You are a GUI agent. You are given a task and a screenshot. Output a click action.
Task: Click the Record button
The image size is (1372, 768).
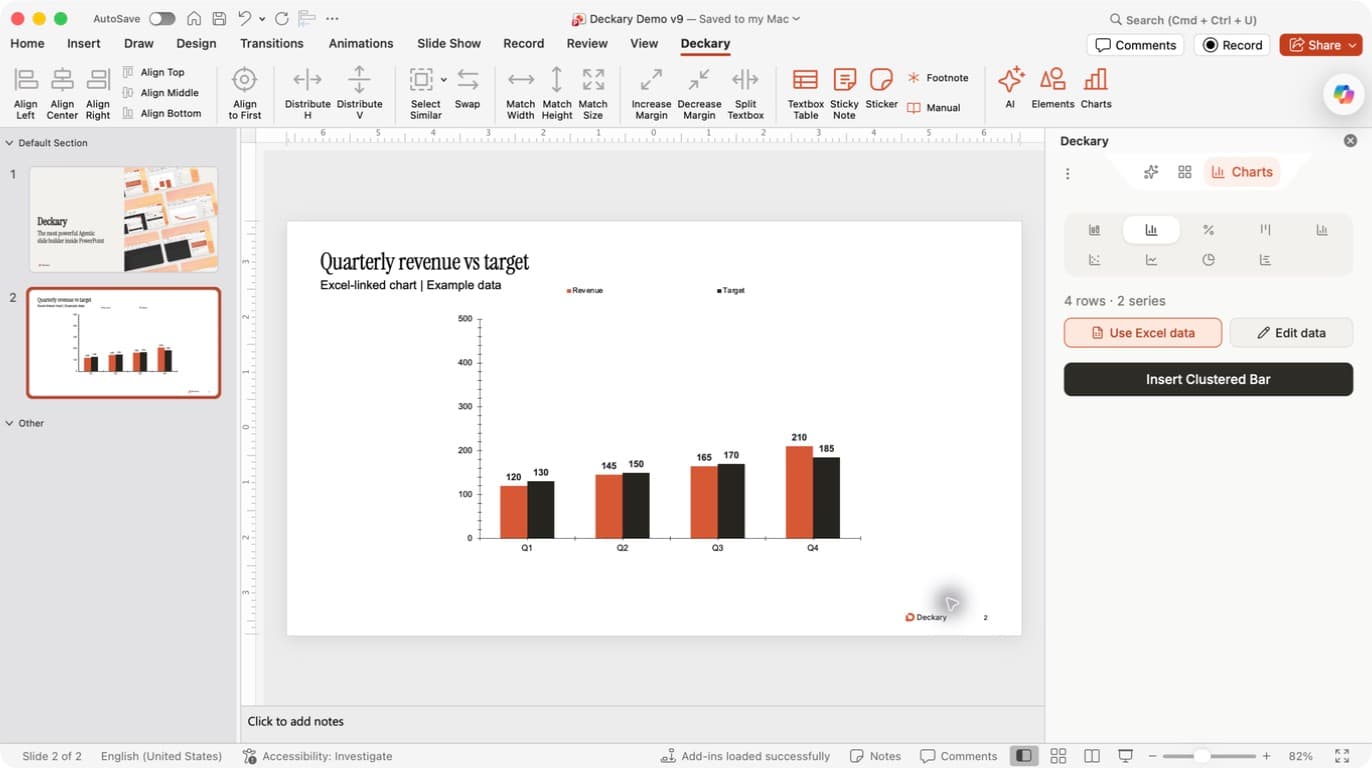1232,45
